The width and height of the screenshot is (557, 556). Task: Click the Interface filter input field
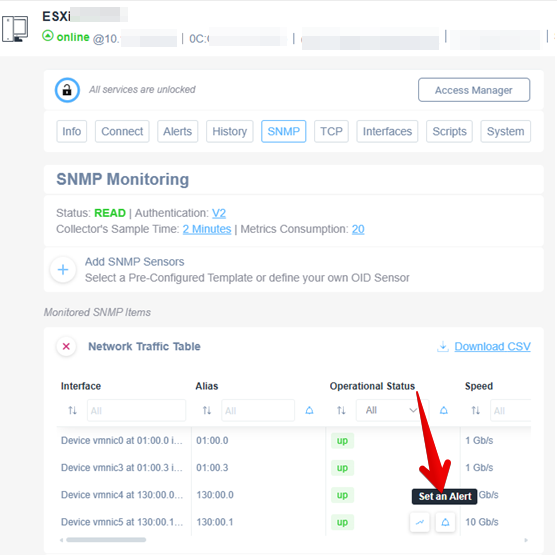pyautogui.click(x=136, y=411)
